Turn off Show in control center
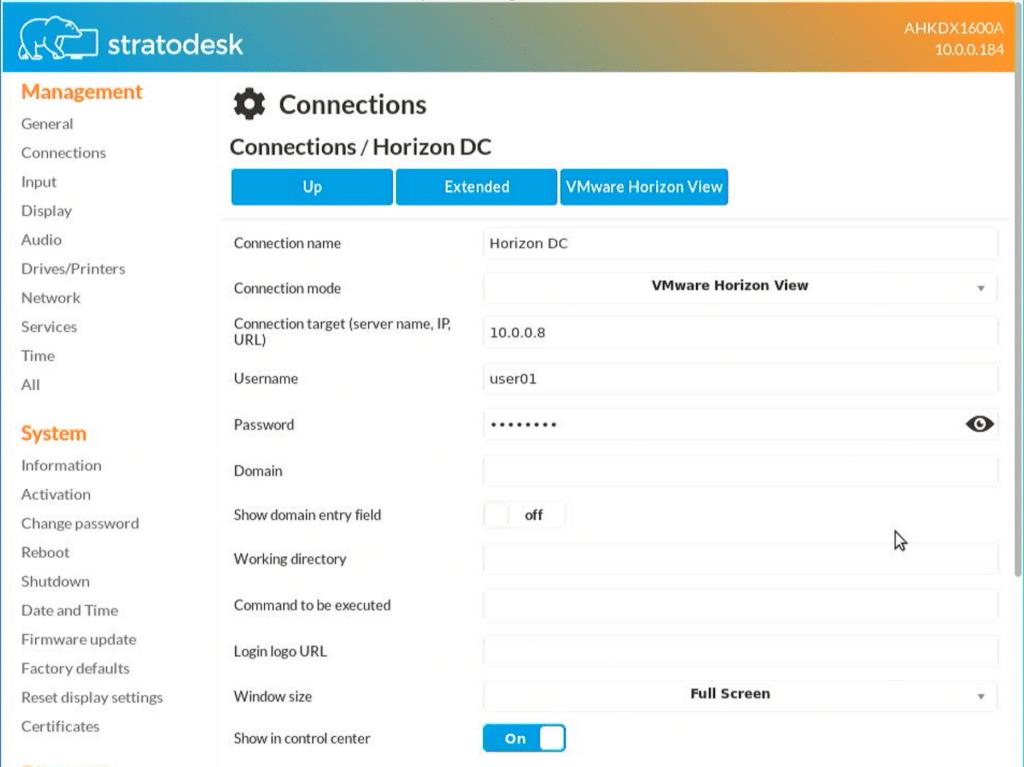This screenshot has width=1024, height=767. (x=524, y=738)
